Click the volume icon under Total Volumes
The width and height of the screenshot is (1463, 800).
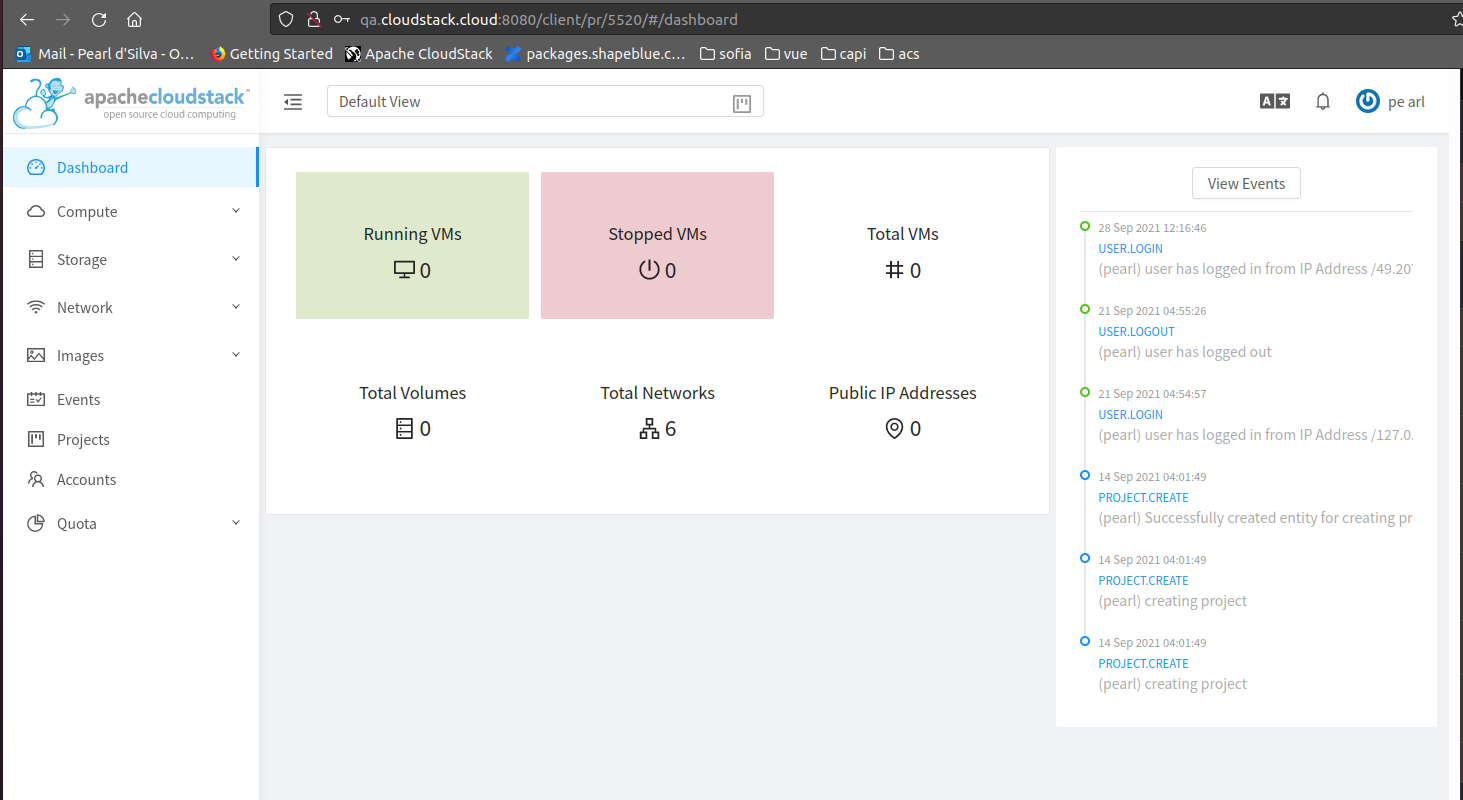pos(404,429)
